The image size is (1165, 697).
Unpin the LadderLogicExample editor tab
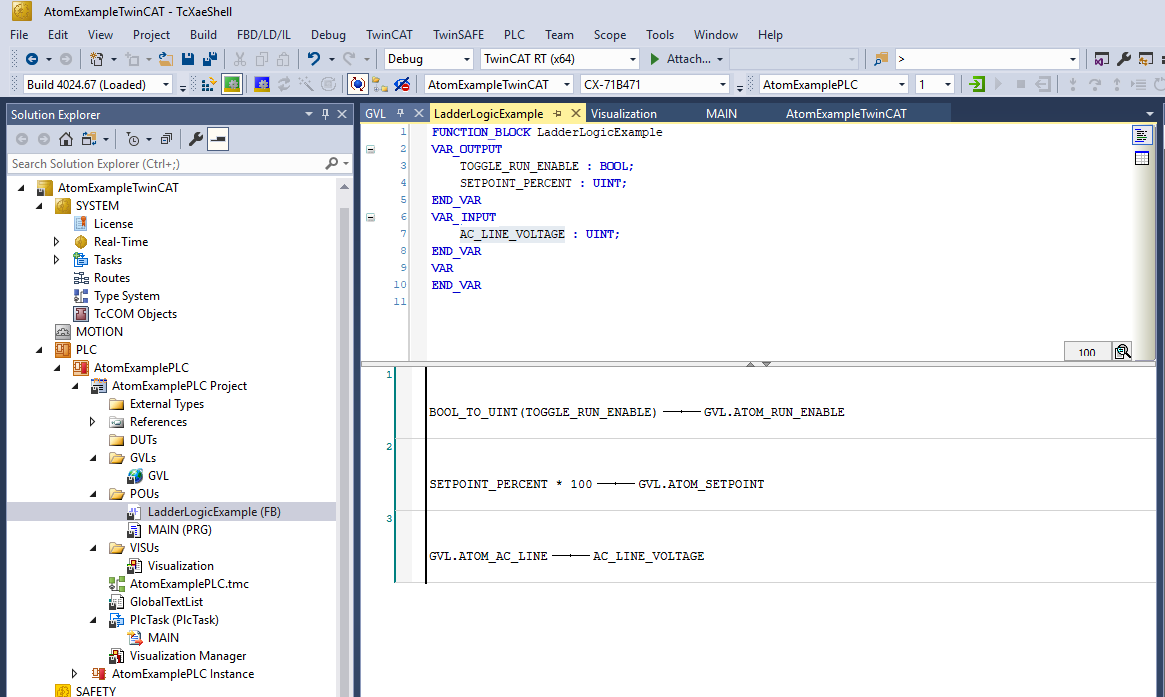(556, 113)
